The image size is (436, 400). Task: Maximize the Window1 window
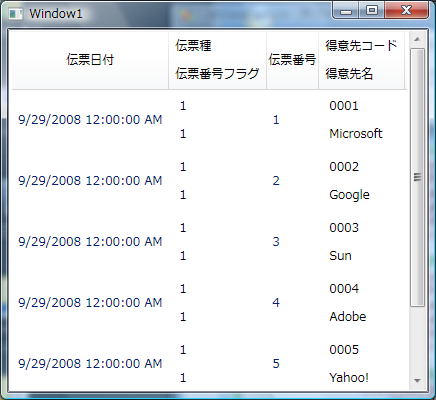point(372,10)
